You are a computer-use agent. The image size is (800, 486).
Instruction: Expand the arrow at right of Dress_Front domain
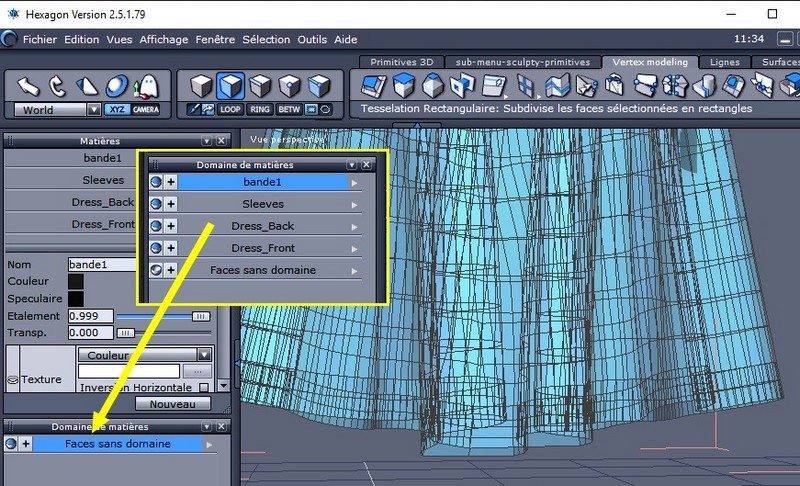[354, 249]
